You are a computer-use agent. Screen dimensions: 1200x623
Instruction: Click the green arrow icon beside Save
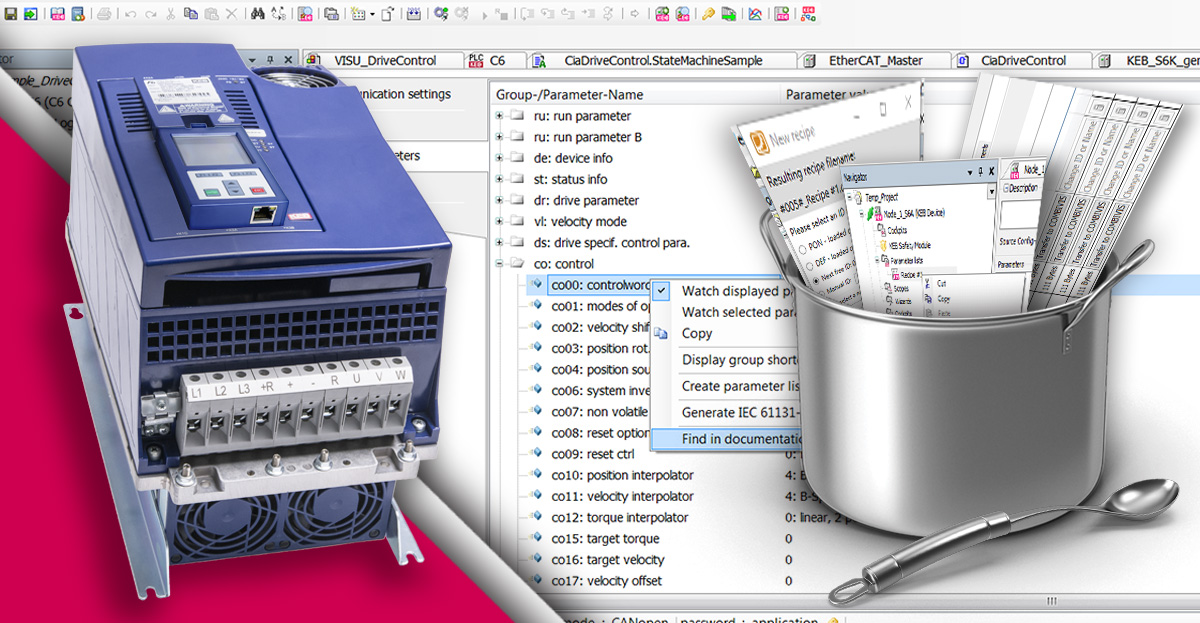click(x=30, y=14)
